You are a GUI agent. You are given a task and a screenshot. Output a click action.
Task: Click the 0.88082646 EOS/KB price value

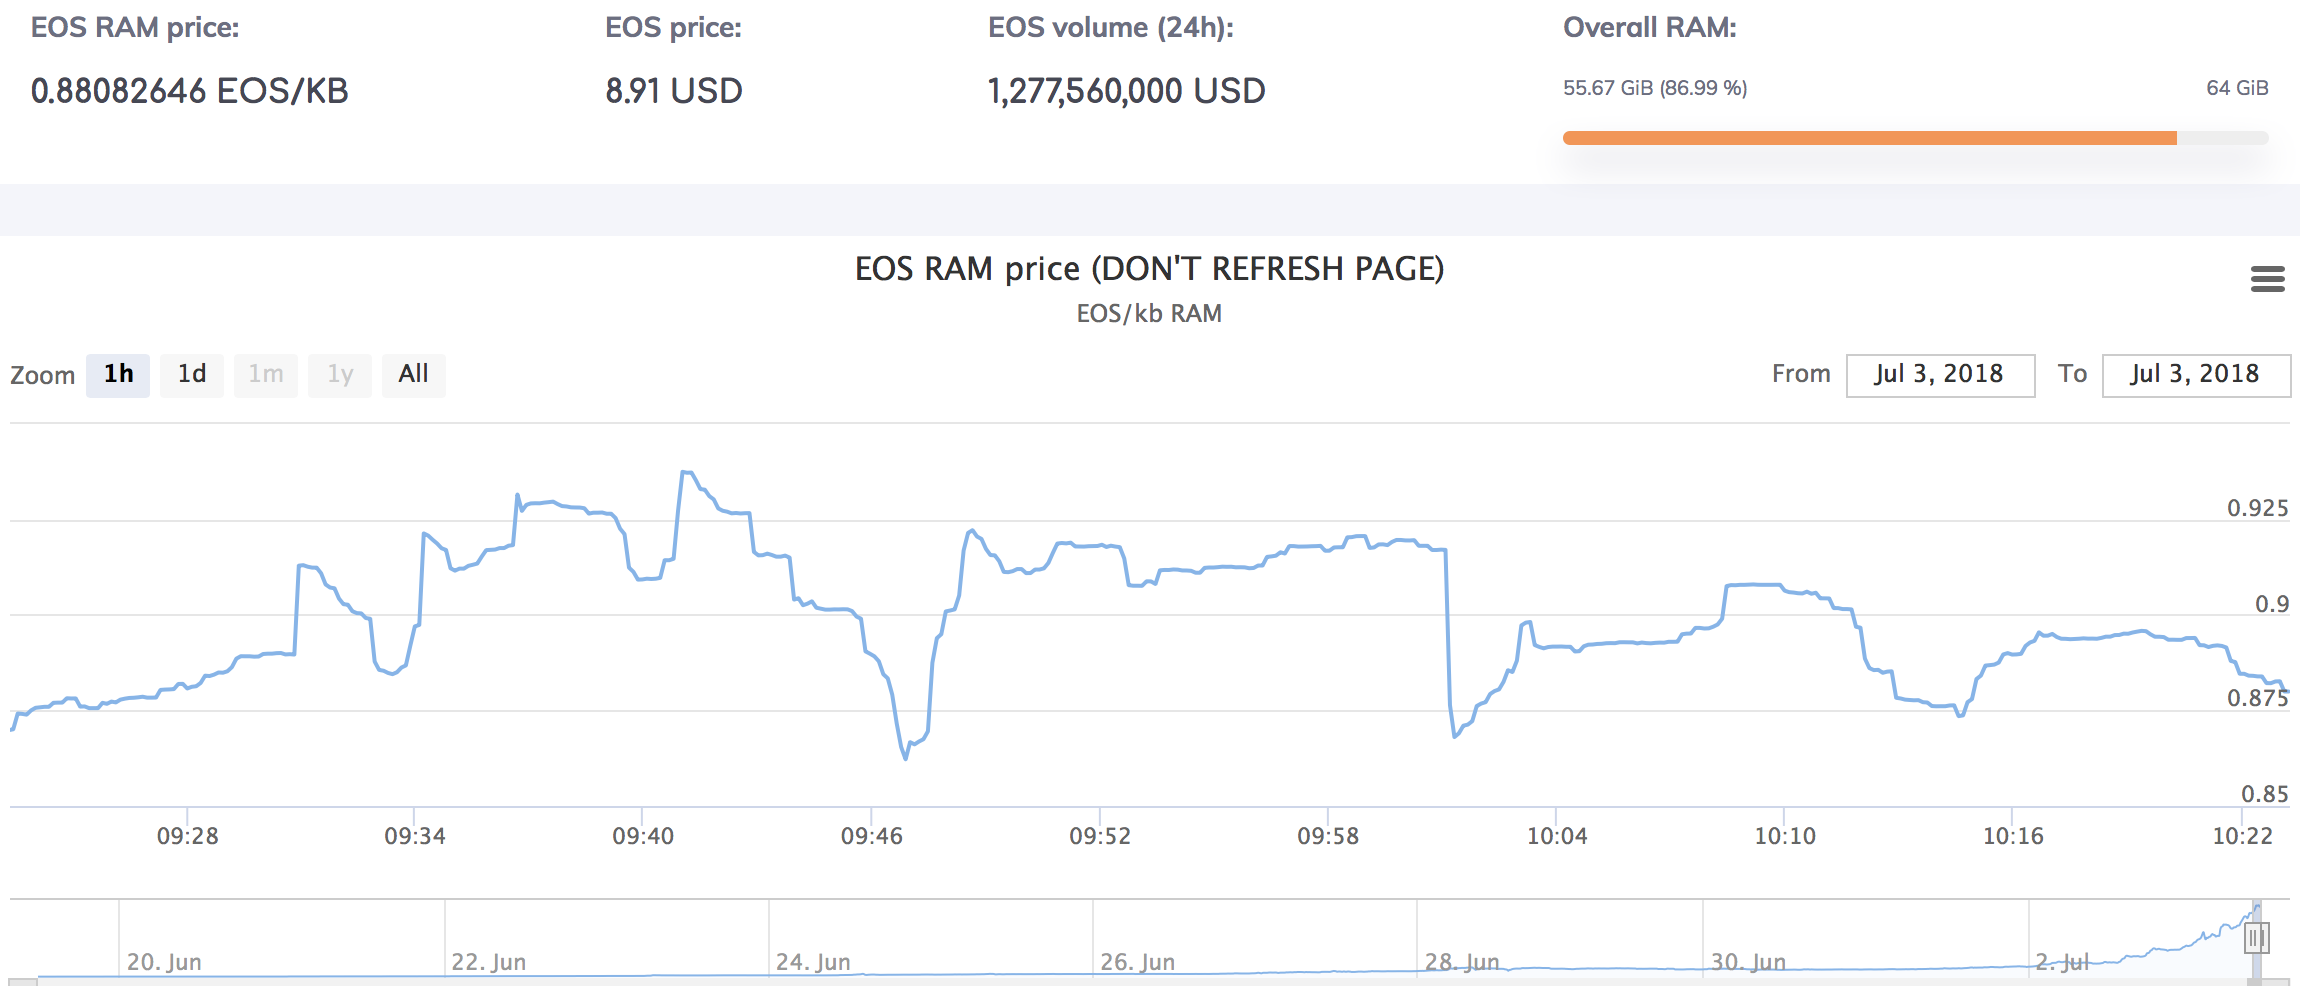point(190,91)
